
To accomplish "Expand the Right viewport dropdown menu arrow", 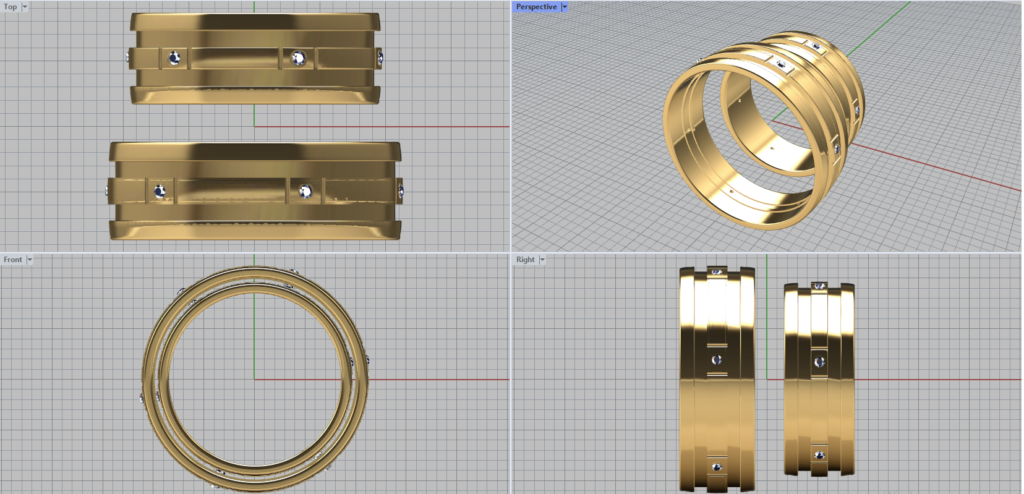I will click(541, 260).
